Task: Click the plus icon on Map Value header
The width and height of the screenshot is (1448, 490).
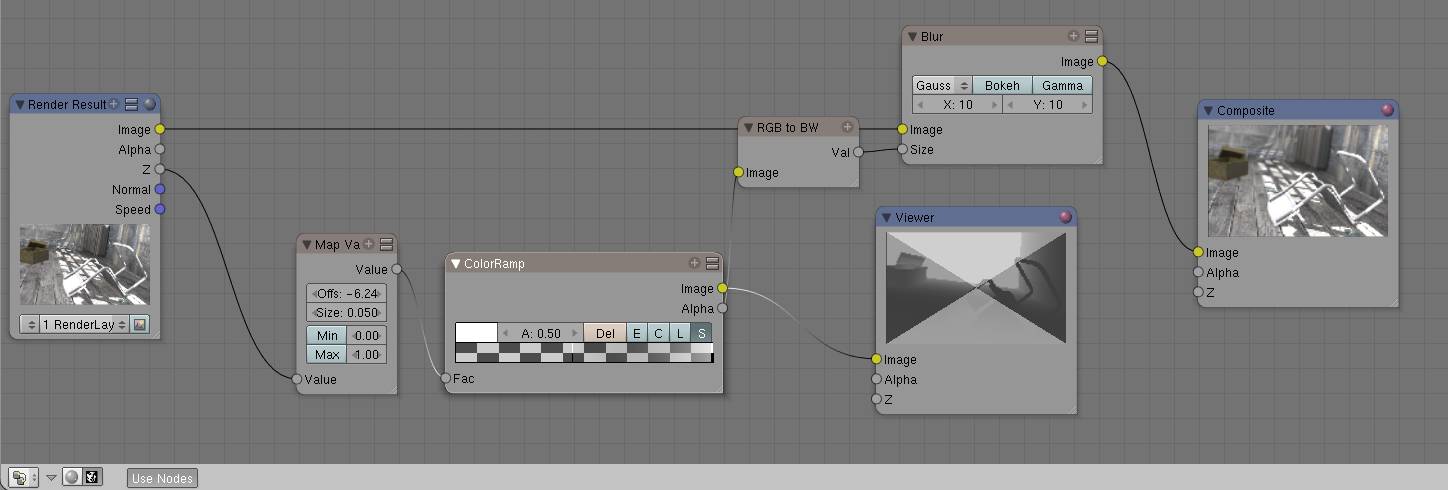Action: (x=369, y=243)
